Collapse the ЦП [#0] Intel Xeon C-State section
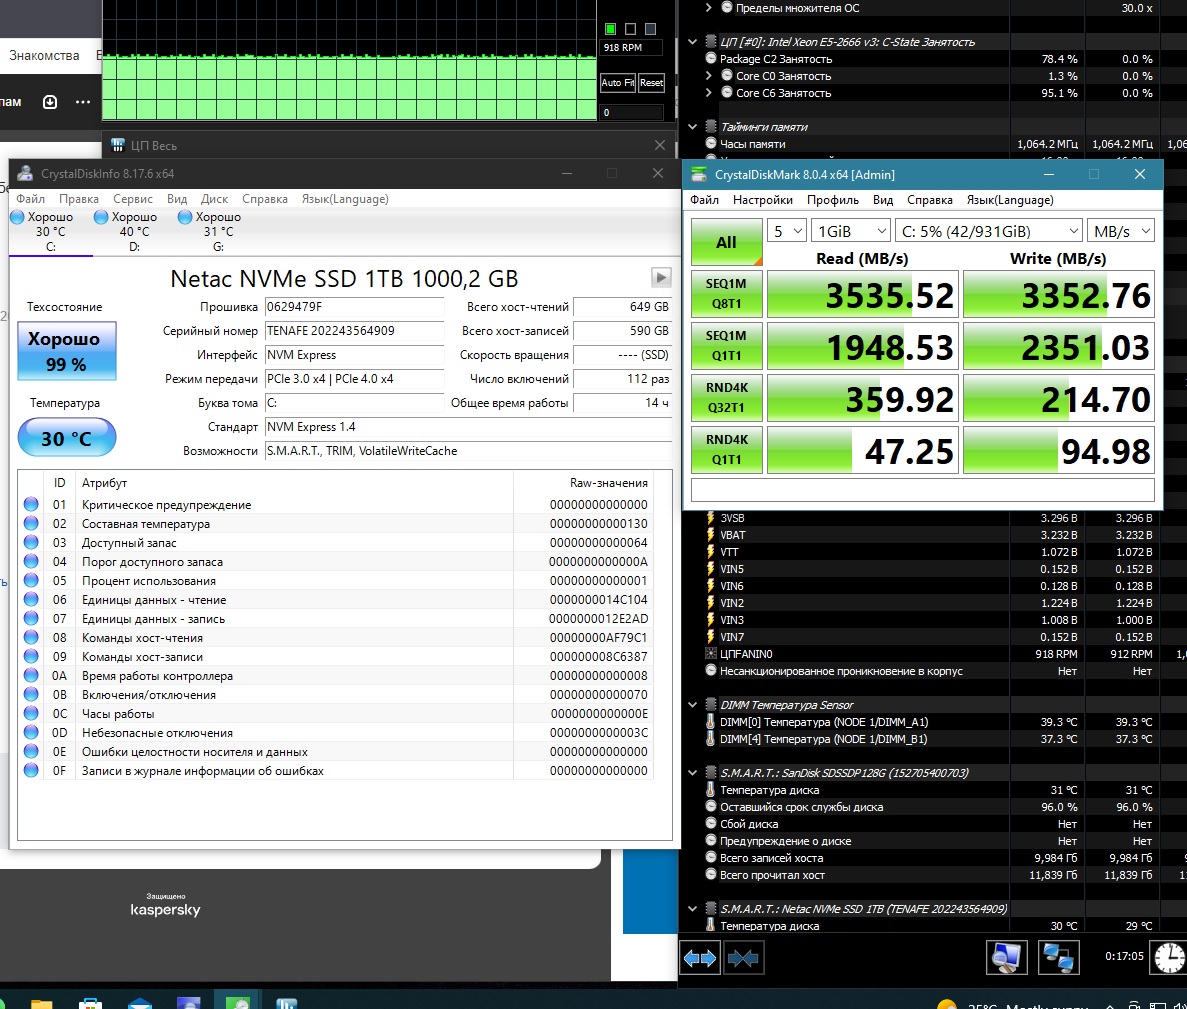The image size is (1187, 1009). coord(692,42)
